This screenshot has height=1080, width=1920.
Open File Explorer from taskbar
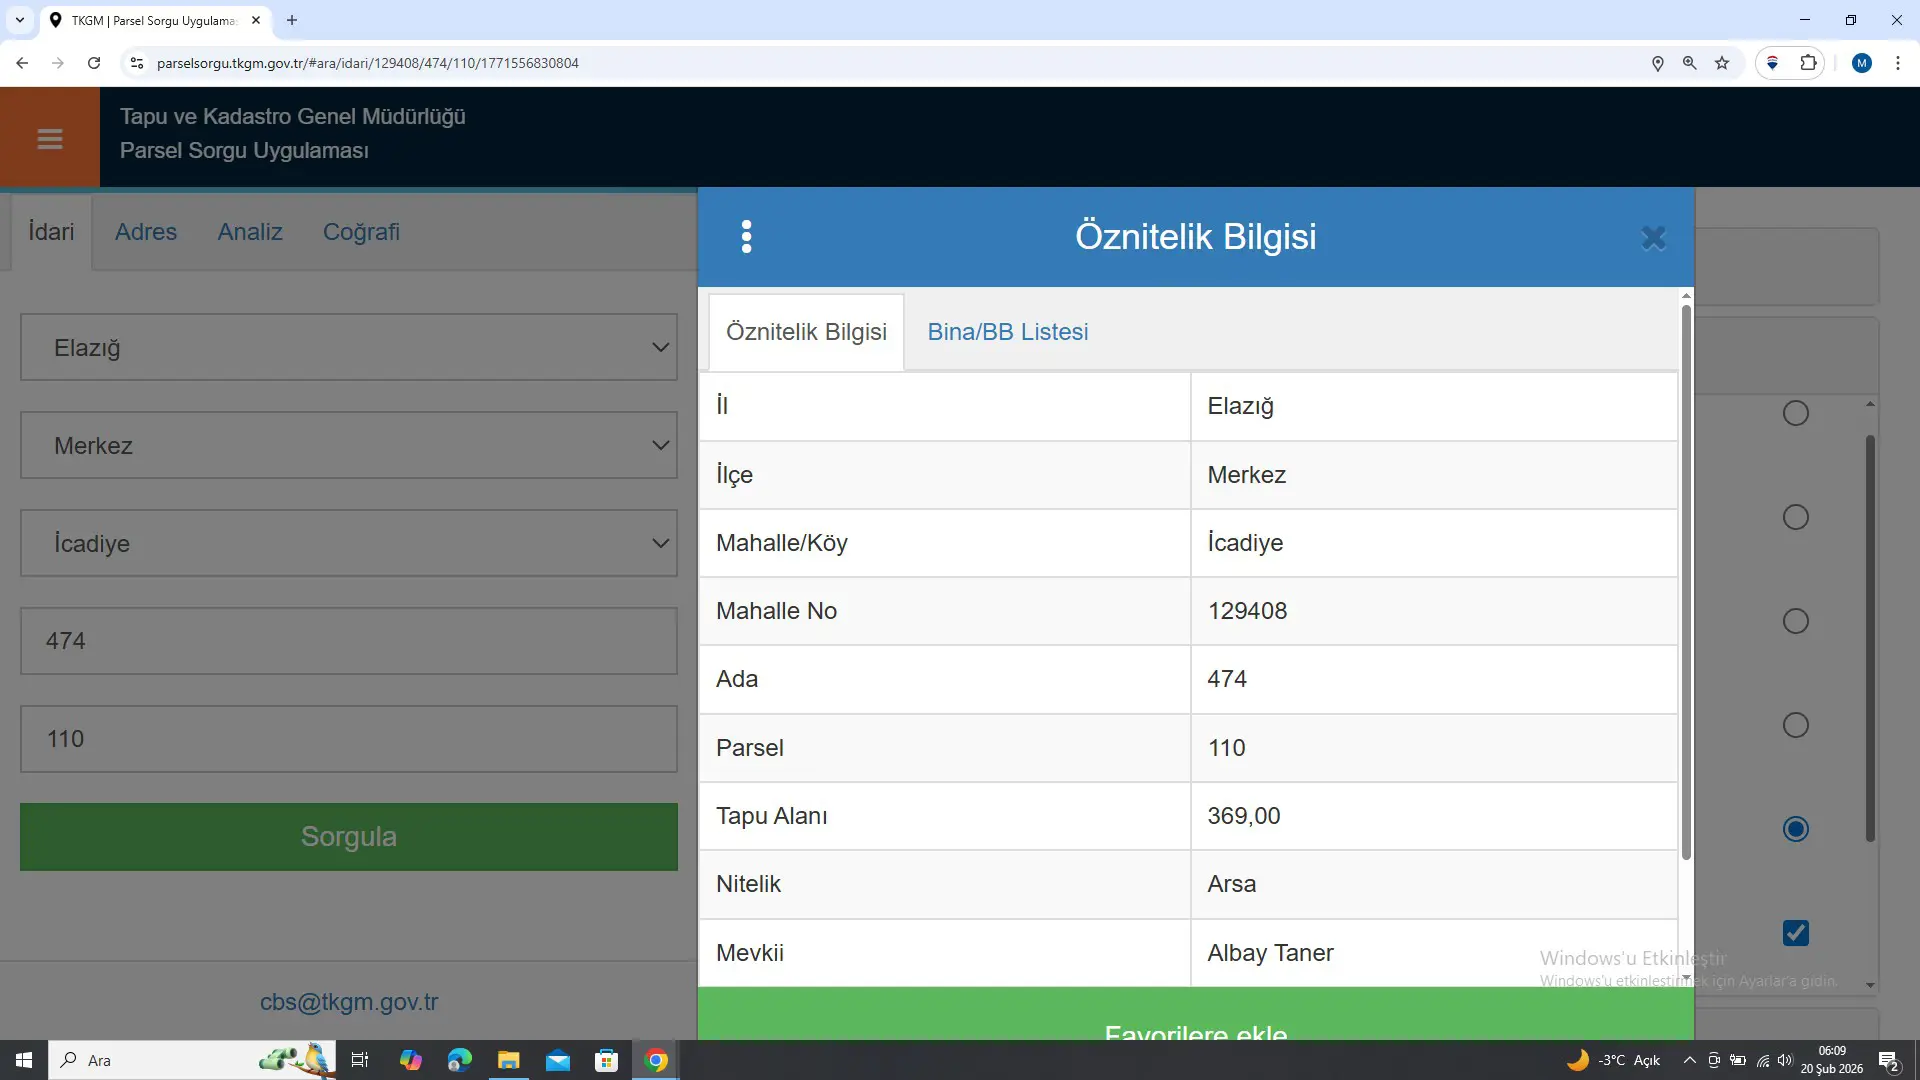(508, 1060)
